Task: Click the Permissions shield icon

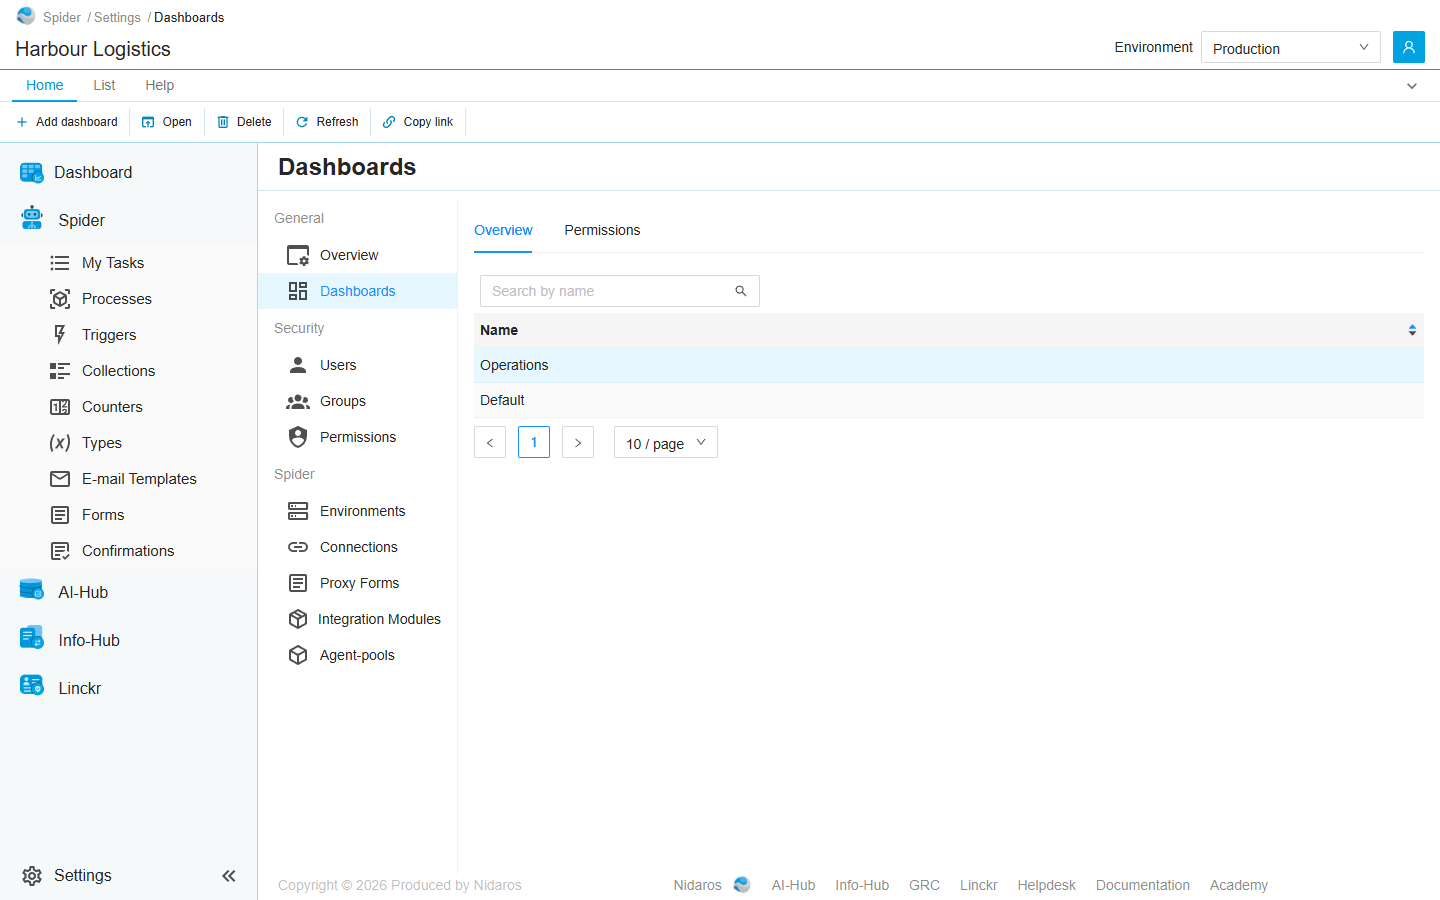Action: [x=298, y=437]
